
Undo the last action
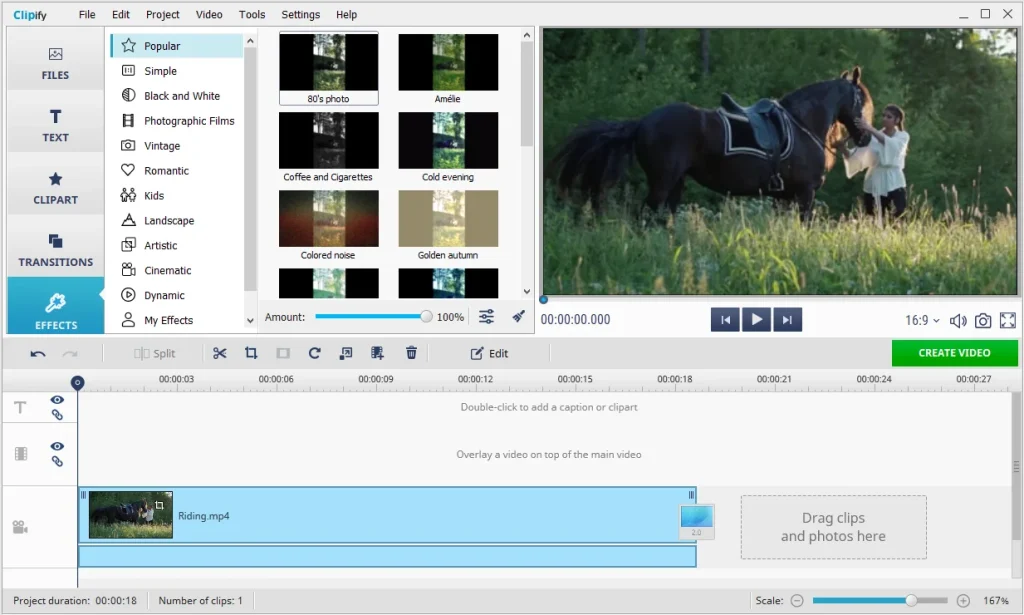[38, 354]
